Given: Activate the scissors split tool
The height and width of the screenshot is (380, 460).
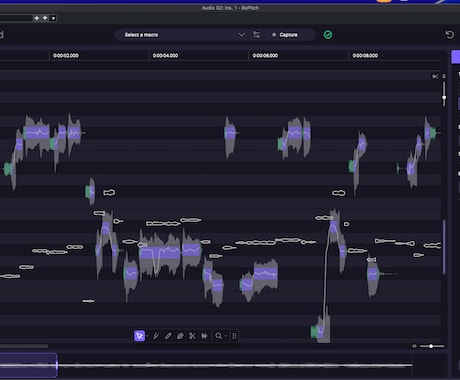Looking at the screenshot, I should click(x=192, y=336).
